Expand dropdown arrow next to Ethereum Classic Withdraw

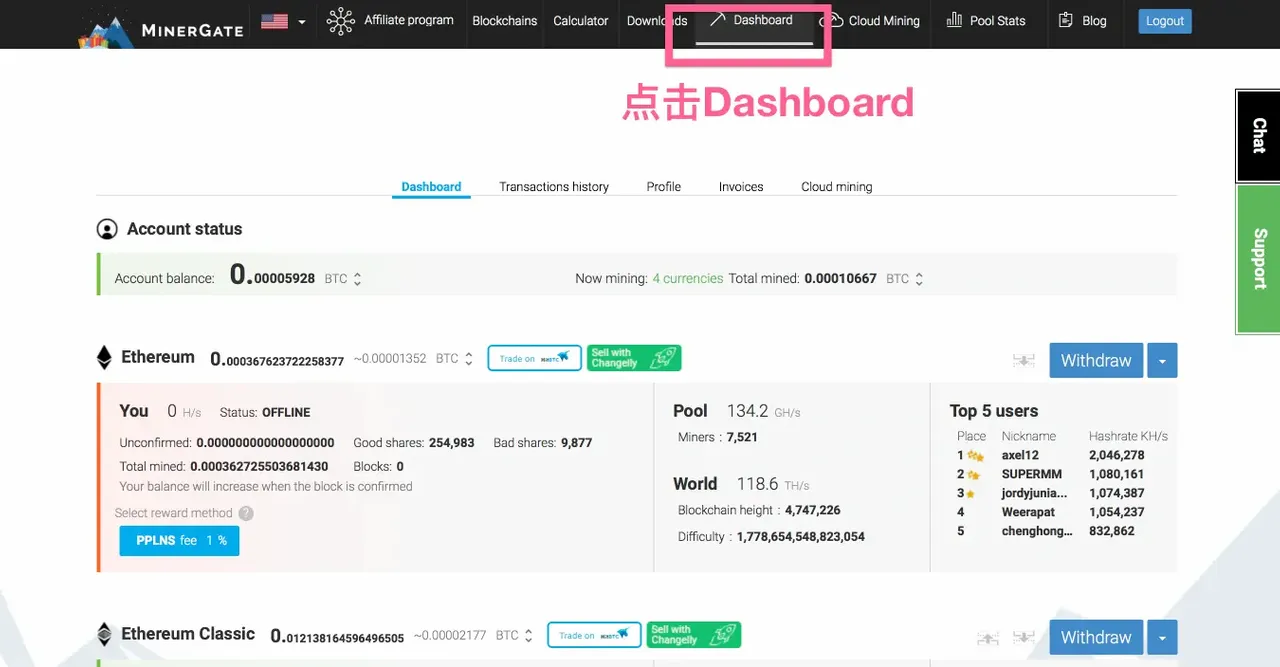1162,638
